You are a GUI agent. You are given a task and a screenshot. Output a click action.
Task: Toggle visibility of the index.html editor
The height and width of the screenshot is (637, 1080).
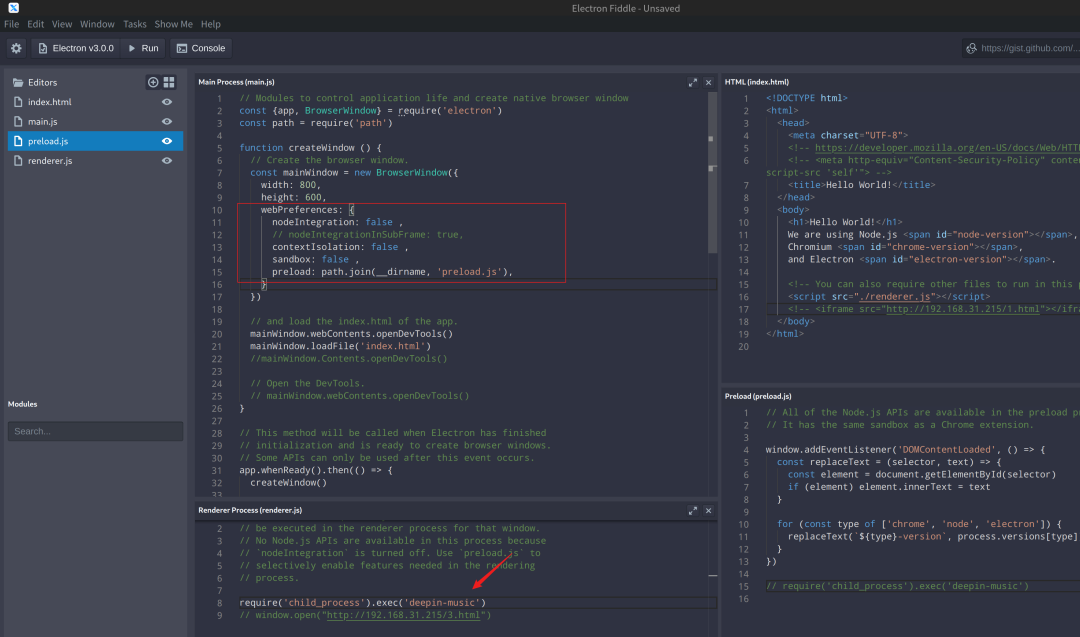click(167, 102)
